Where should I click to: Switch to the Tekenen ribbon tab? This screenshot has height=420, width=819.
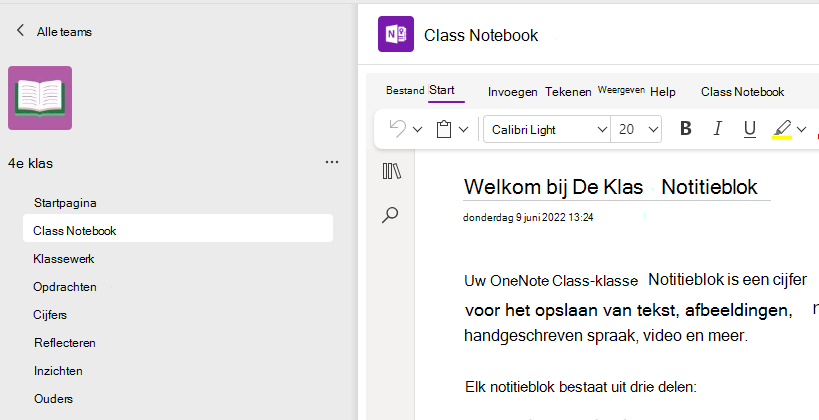(568, 92)
